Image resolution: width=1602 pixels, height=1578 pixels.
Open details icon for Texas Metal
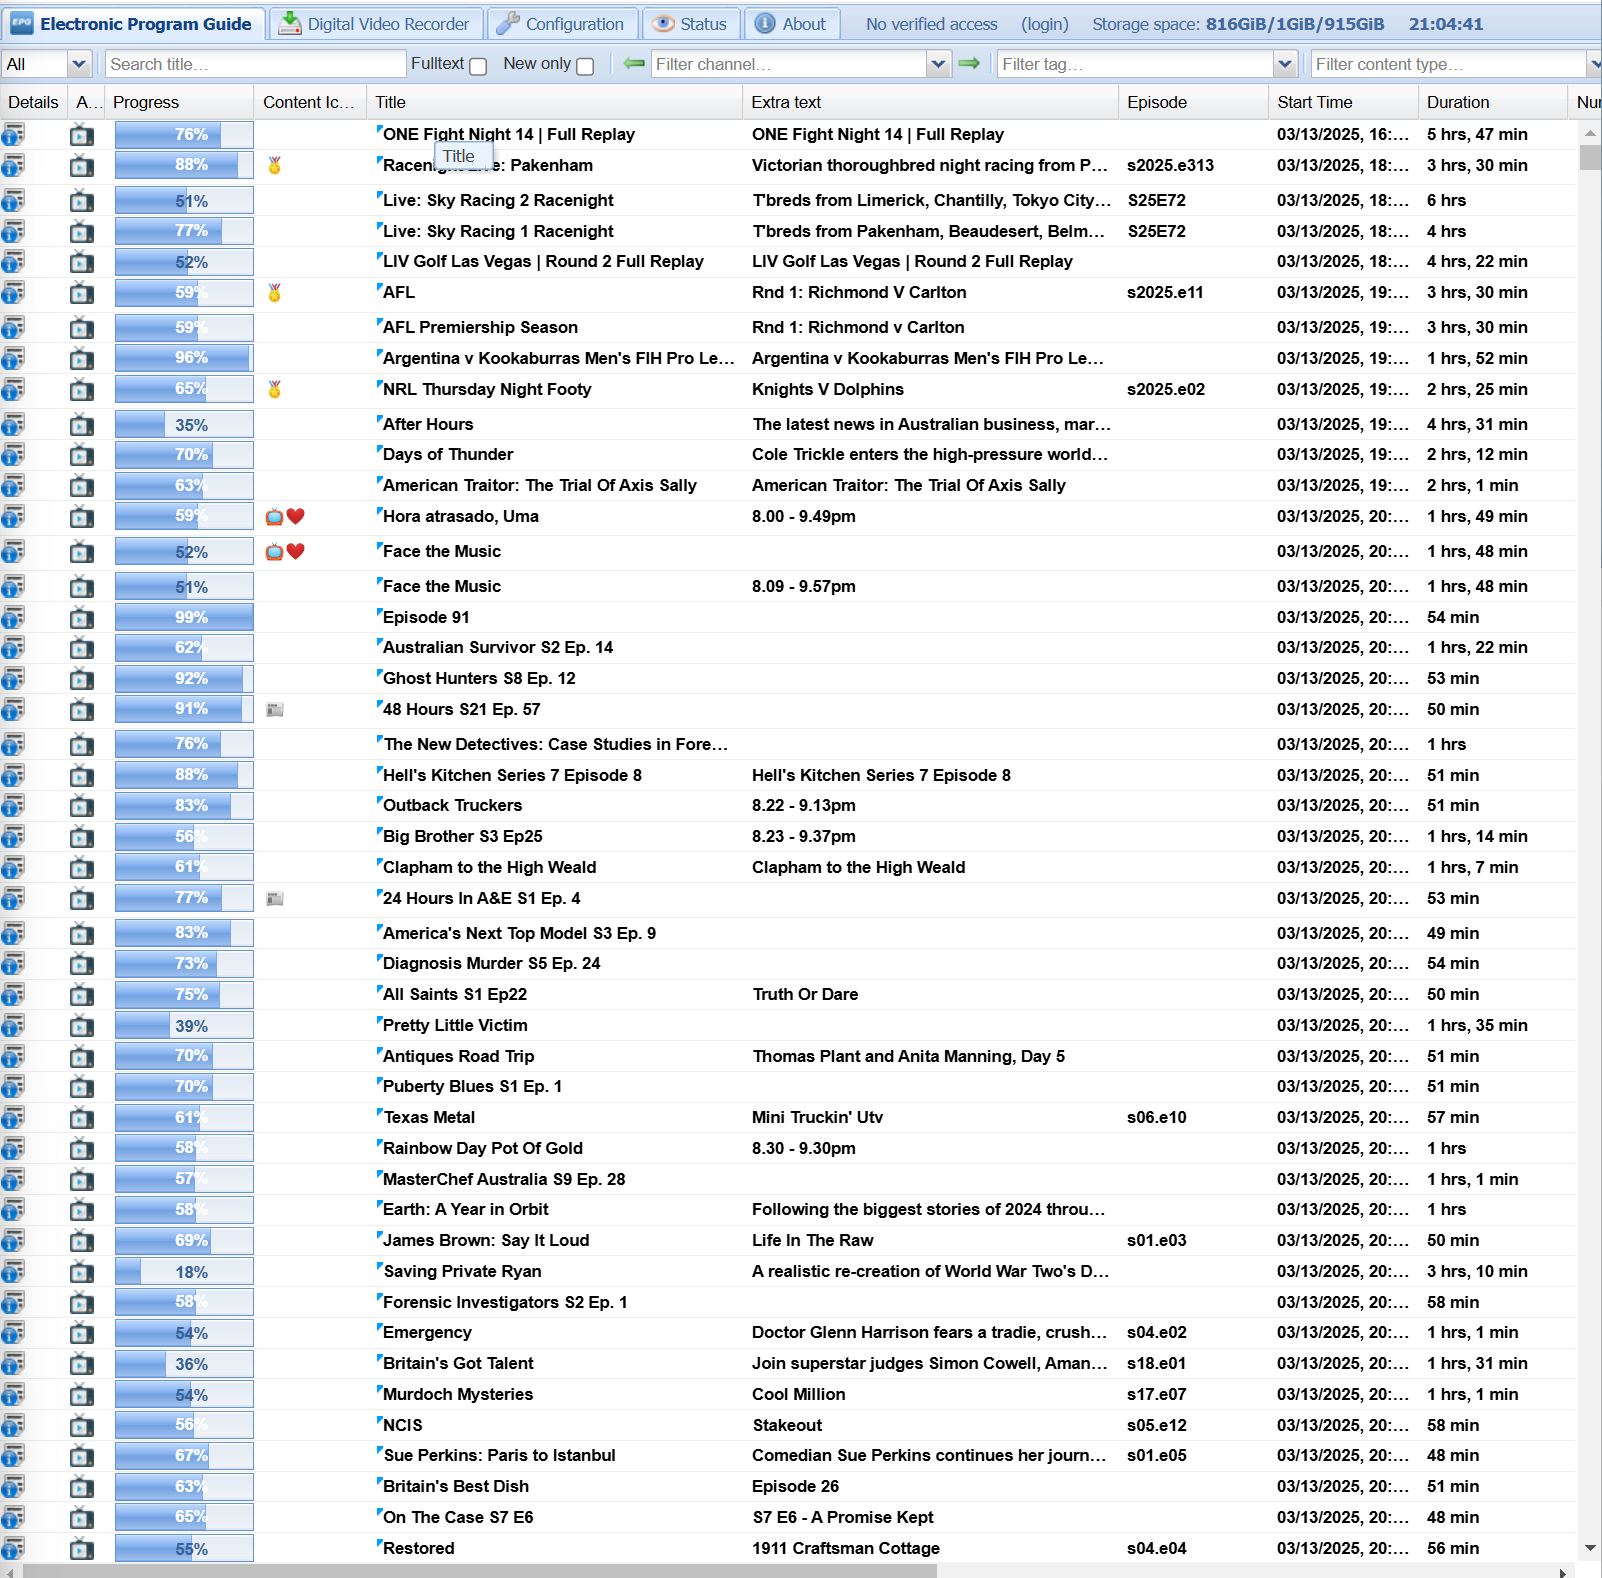coord(12,1118)
